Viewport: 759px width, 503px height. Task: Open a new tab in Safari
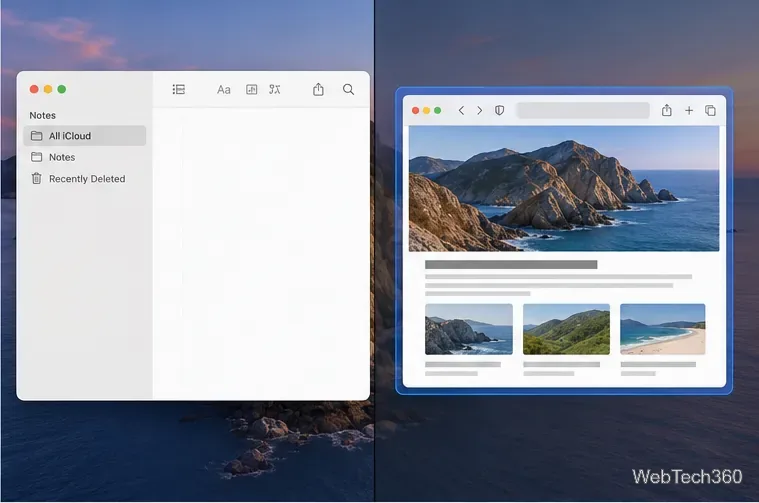point(689,110)
